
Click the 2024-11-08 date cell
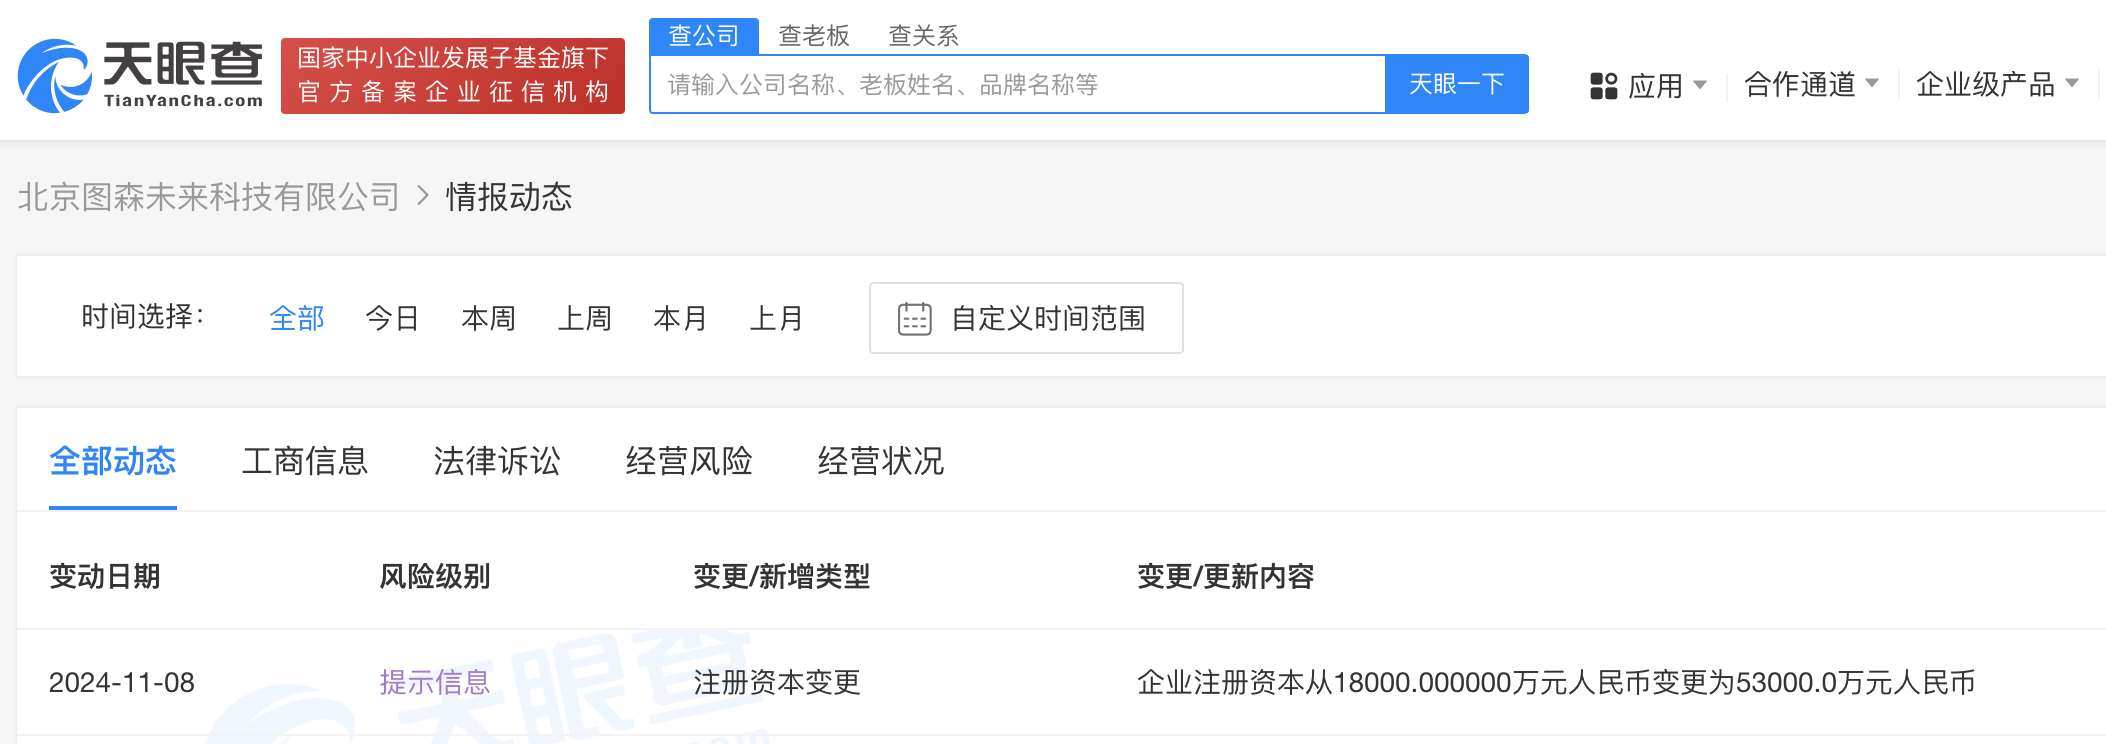pos(122,683)
